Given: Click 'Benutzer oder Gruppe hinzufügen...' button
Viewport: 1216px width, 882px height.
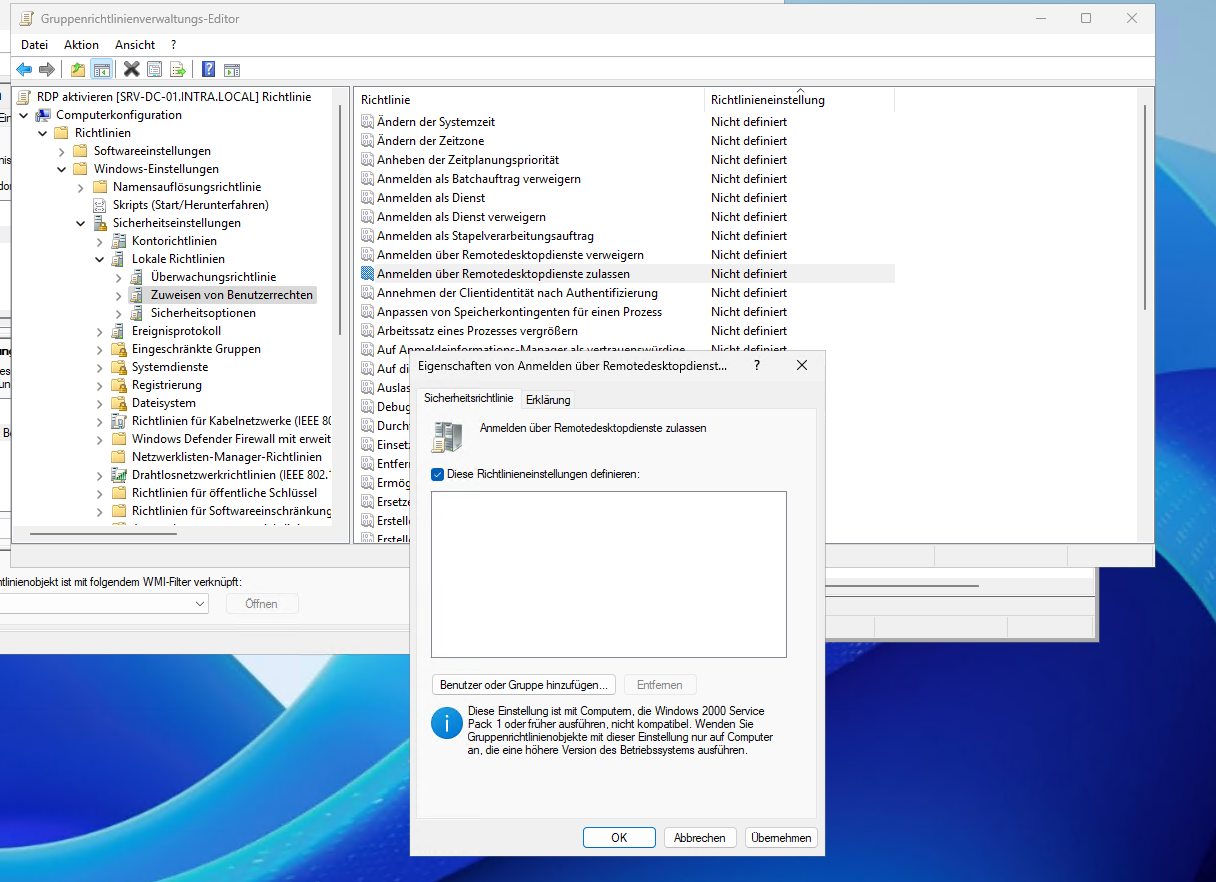Looking at the screenshot, I should (x=524, y=685).
